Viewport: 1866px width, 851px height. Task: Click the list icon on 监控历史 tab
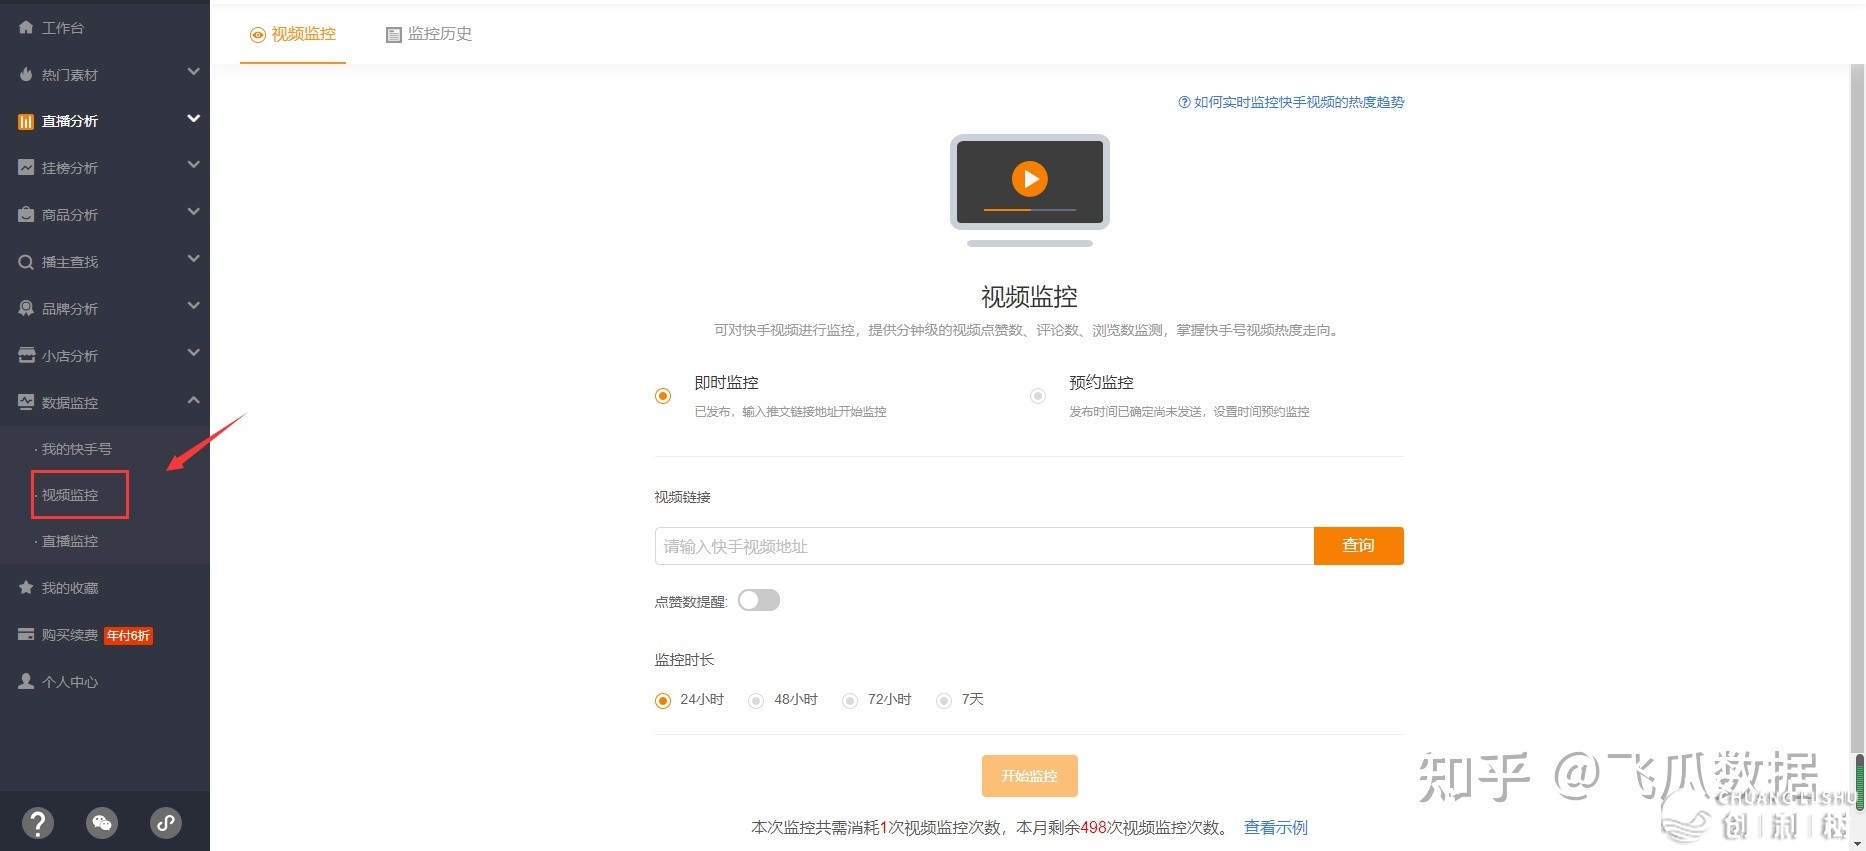394,35
